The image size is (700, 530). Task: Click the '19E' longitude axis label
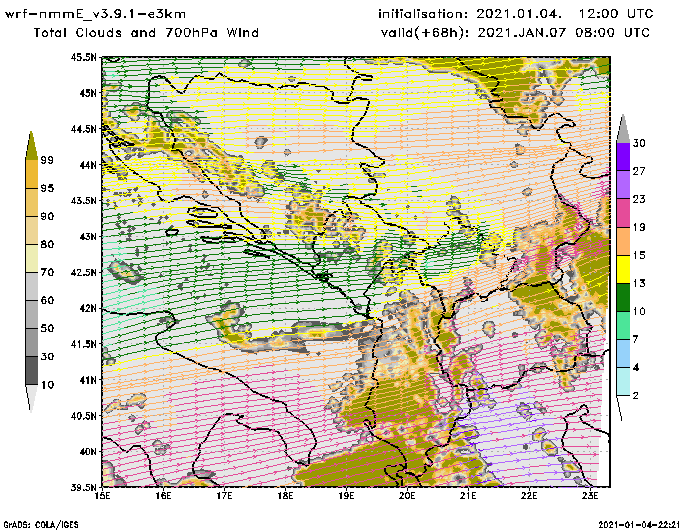[346, 496]
